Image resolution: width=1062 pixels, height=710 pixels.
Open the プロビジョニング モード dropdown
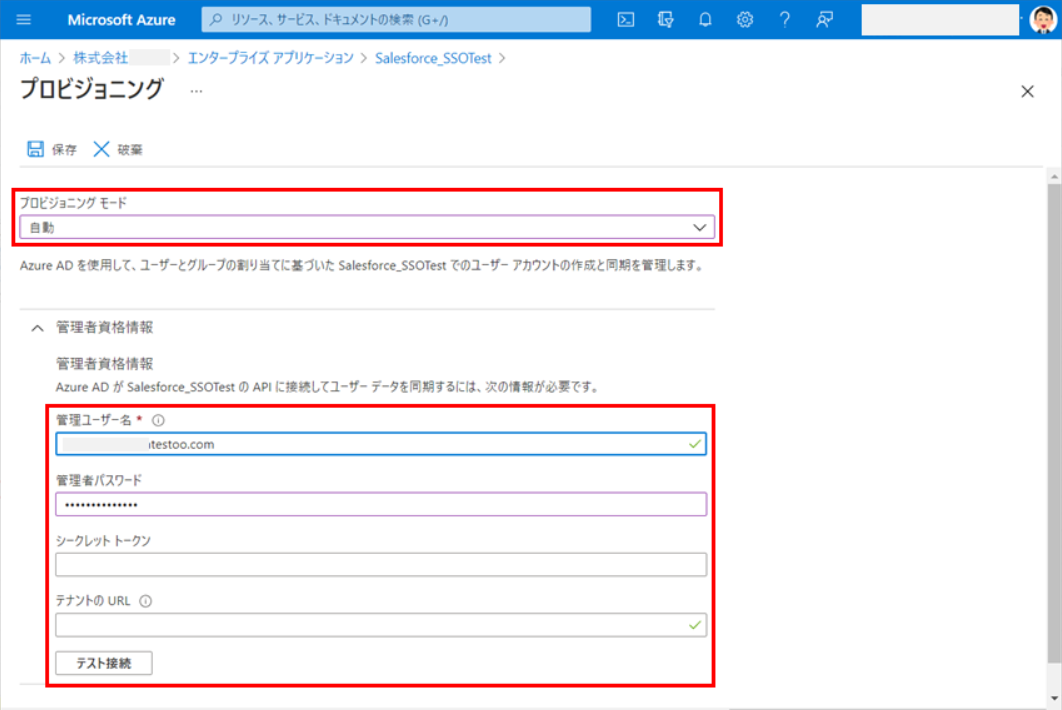tap(367, 228)
